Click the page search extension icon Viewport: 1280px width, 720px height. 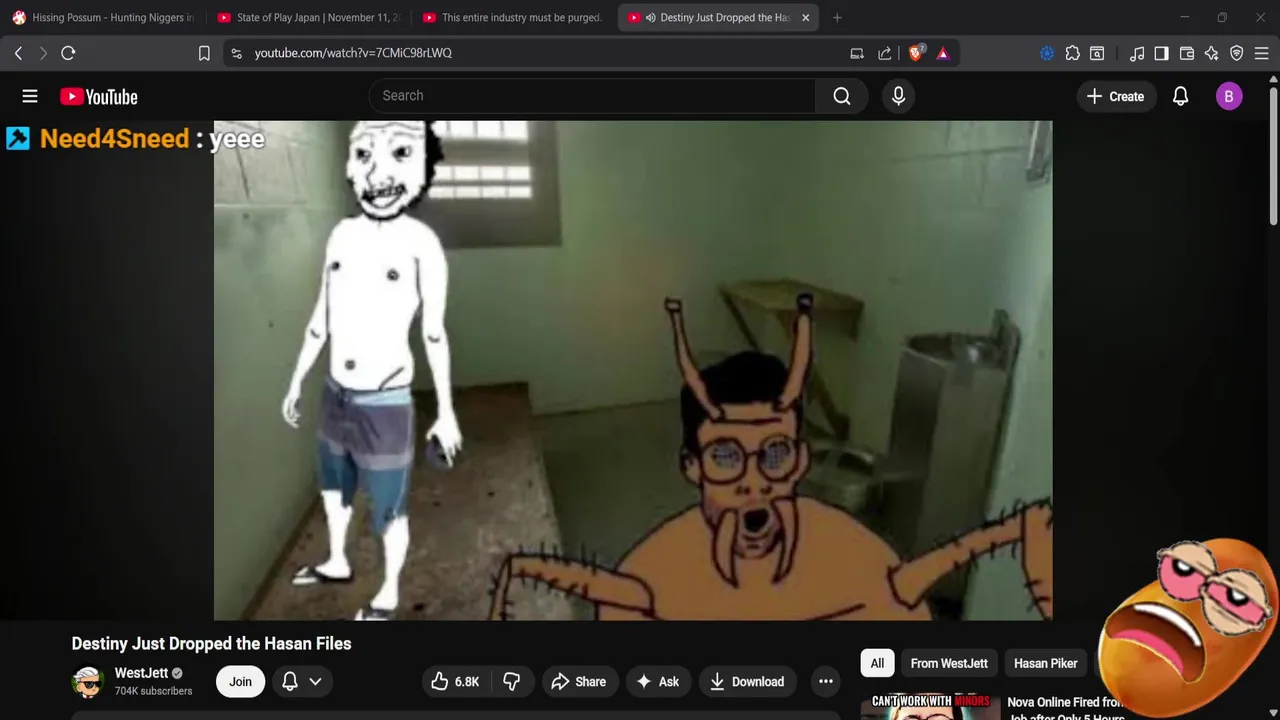pyautogui.click(x=1097, y=53)
